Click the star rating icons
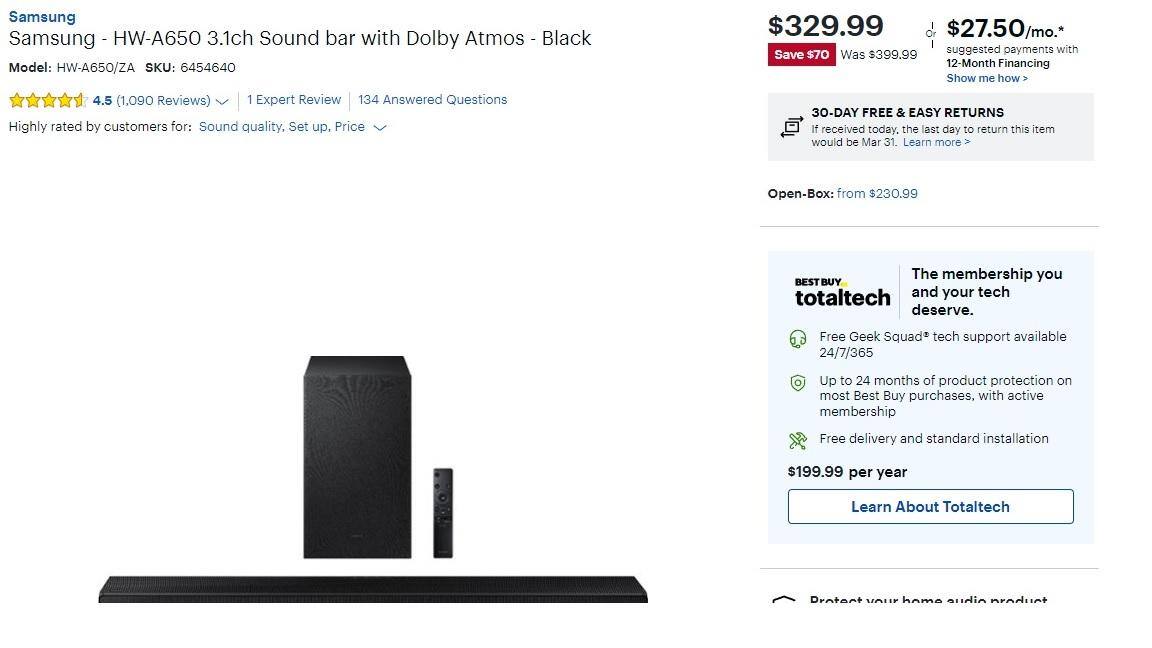Viewport: 1152px width, 648px height. pyautogui.click(x=48, y=100)
